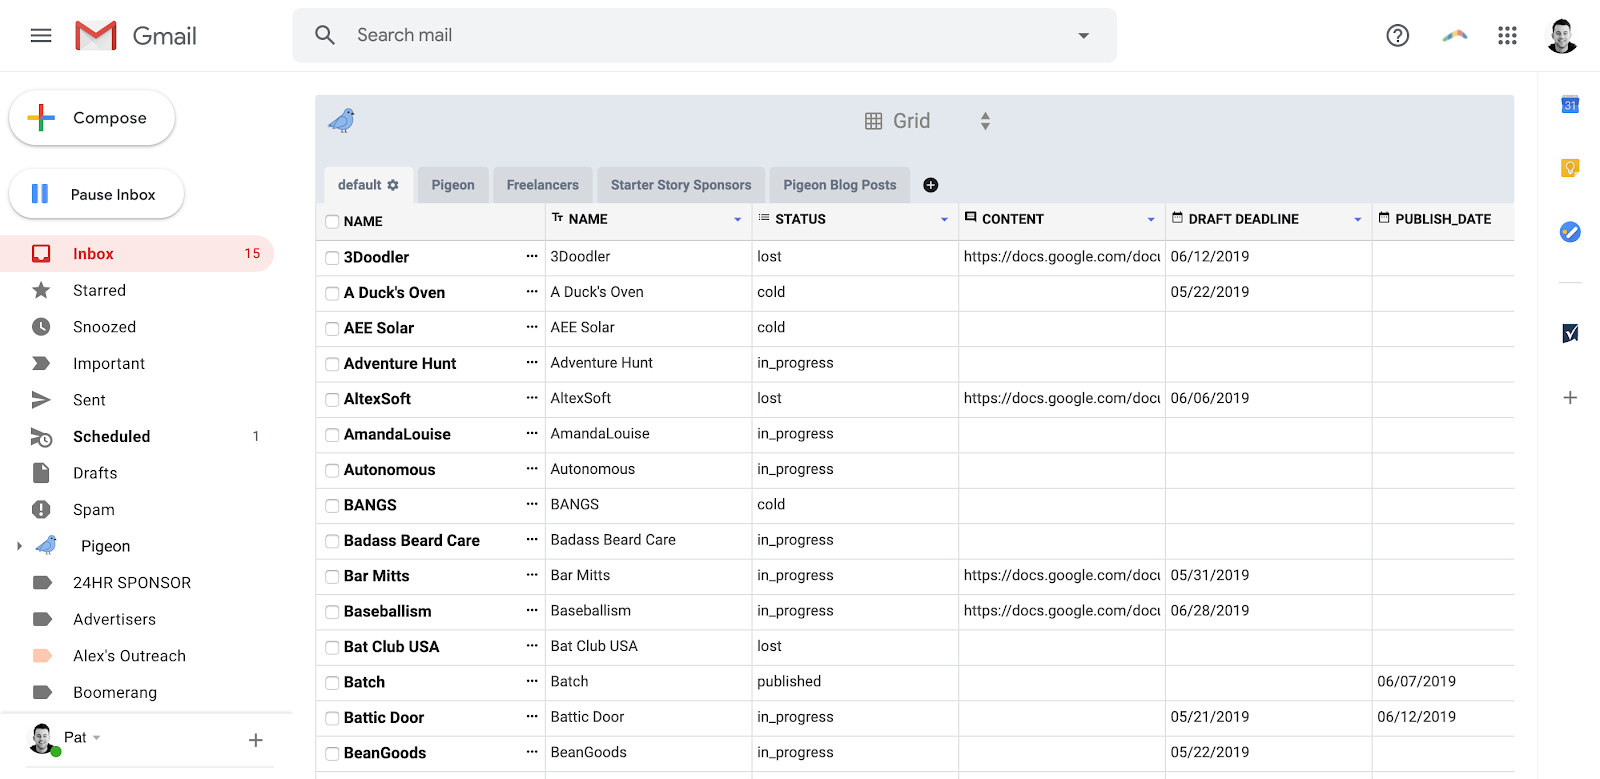Expand the search options dropdown arrow
Screen dimensions: 1600x779
[x=1083, y=36]
